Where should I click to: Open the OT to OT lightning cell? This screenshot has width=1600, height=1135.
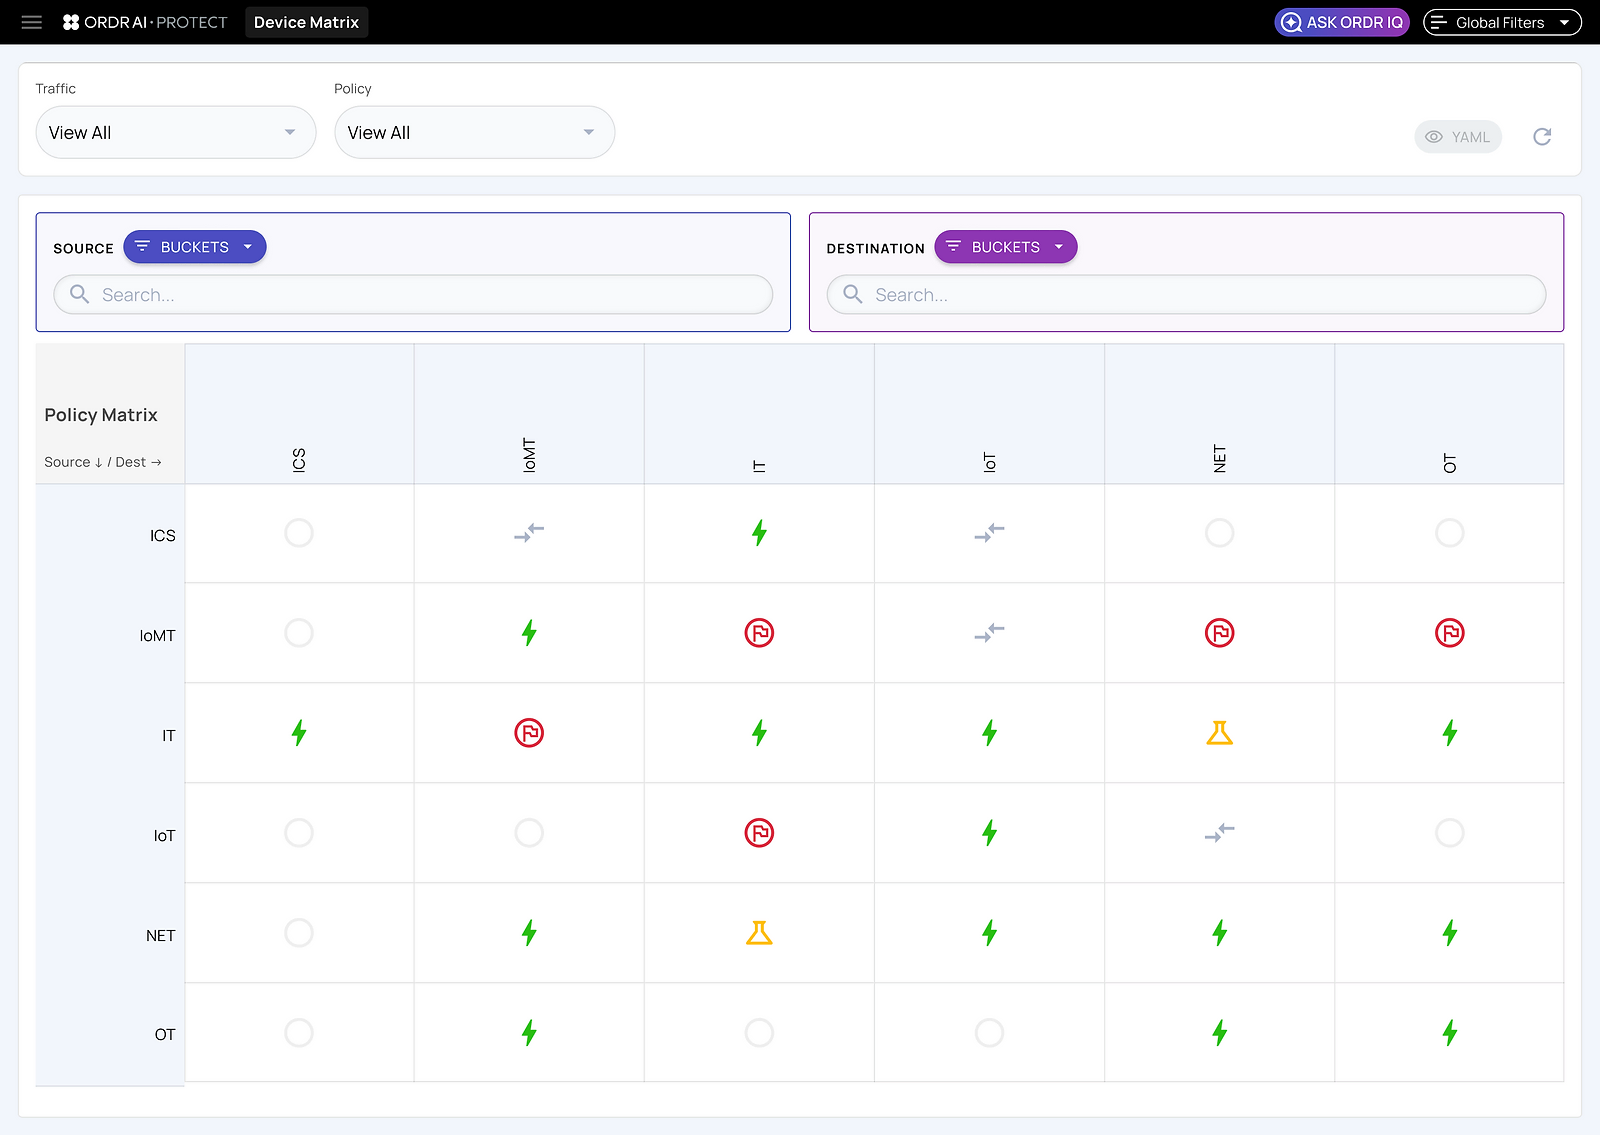tap(1450, 1033)
